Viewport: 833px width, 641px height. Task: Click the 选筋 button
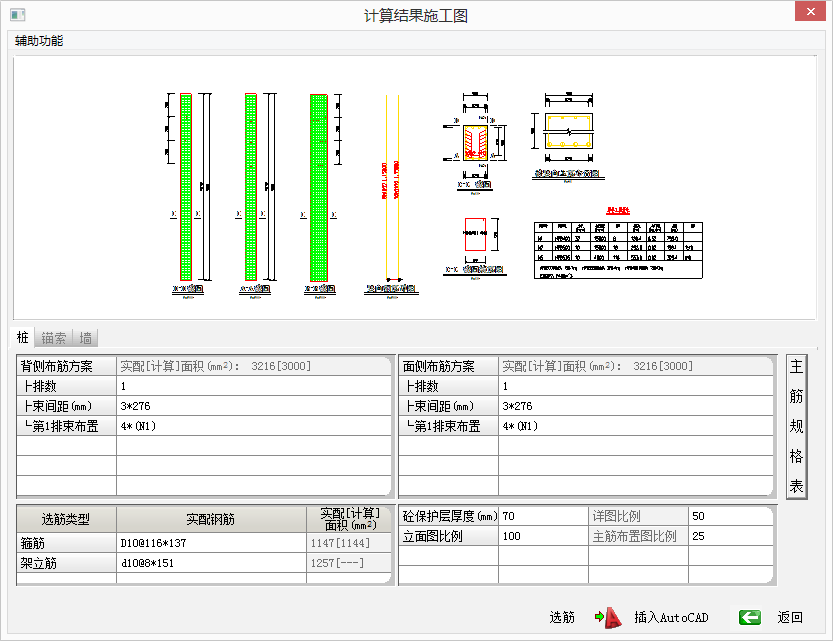coord(562,617)
